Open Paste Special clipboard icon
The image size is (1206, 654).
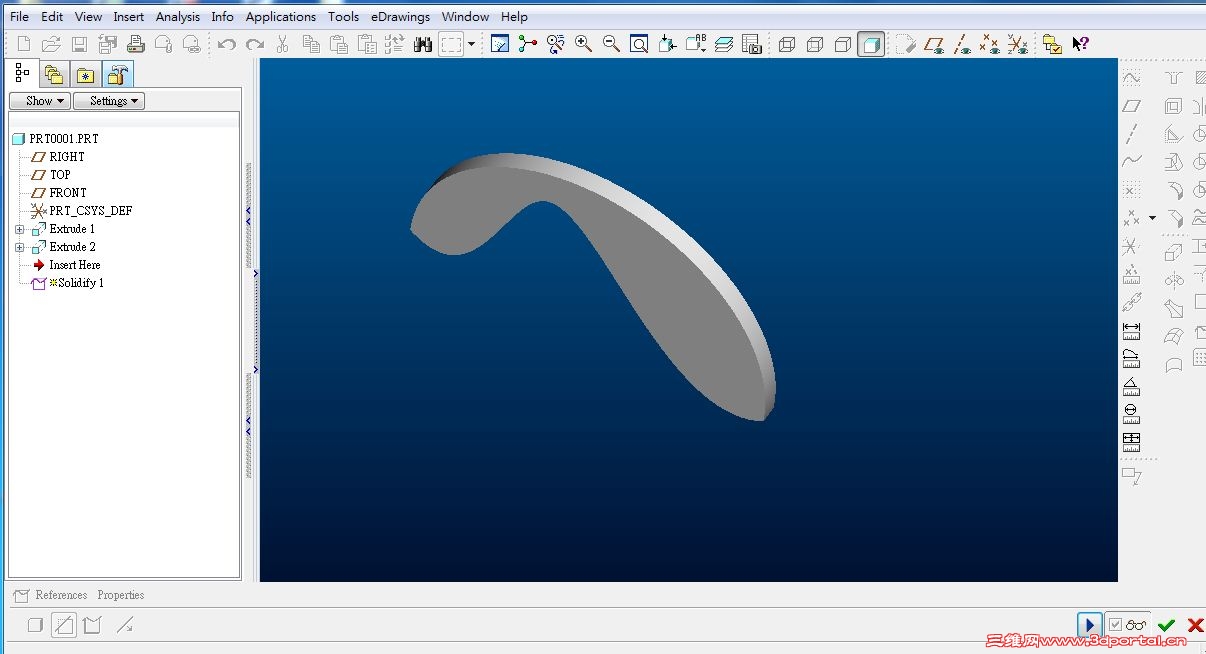(x=367, y=44)
